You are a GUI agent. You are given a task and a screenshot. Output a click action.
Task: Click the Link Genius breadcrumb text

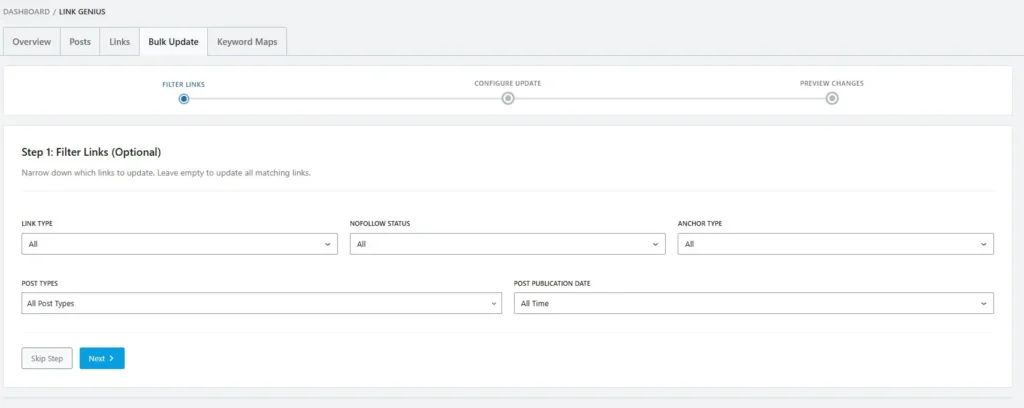tap(82, 11)
